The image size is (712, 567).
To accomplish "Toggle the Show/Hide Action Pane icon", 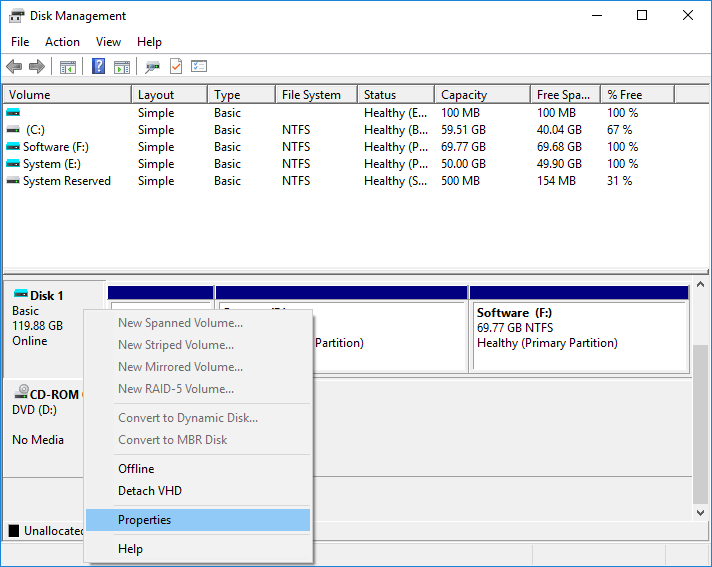I will click(x=122, y=67).
